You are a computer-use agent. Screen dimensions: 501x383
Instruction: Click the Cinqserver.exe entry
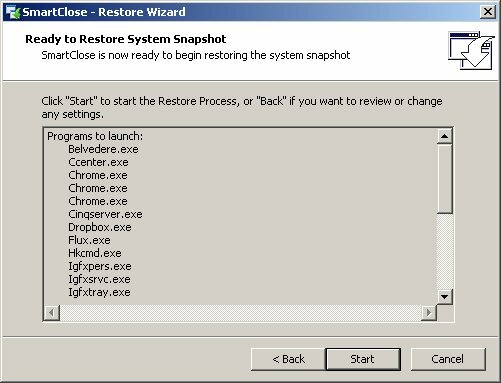pyautogui.click(x=105, y=214)
